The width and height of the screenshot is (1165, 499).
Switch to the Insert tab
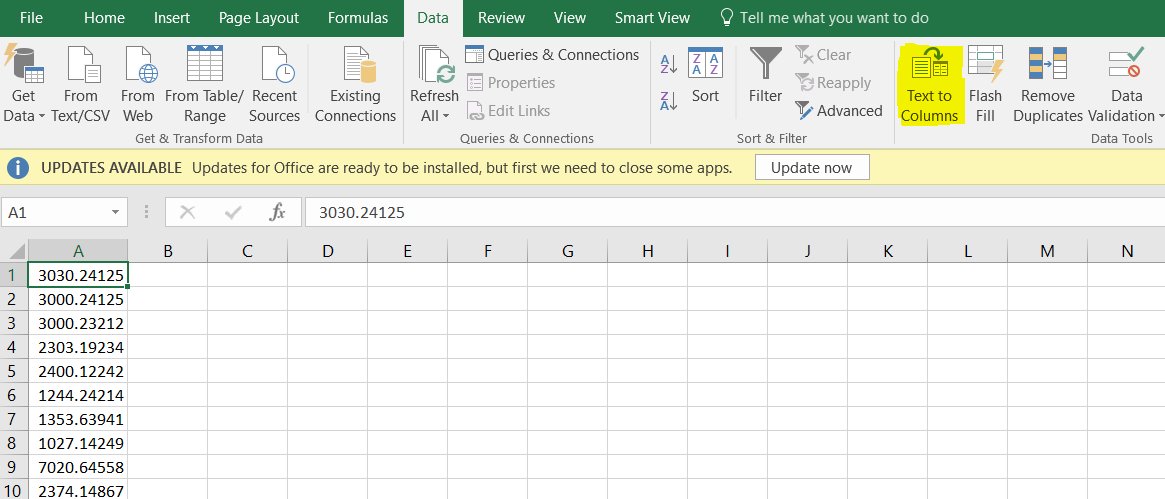coord(172,18)
